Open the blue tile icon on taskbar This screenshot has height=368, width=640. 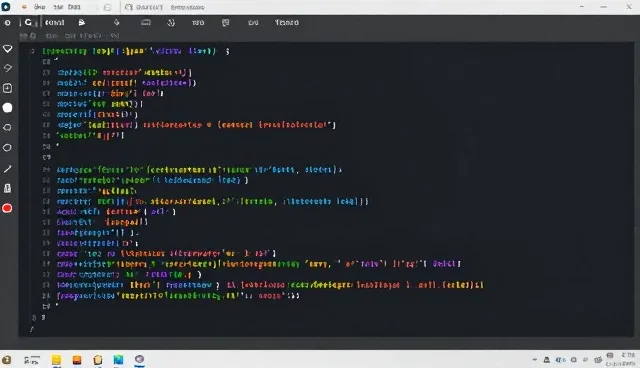[x=118, y=360]
